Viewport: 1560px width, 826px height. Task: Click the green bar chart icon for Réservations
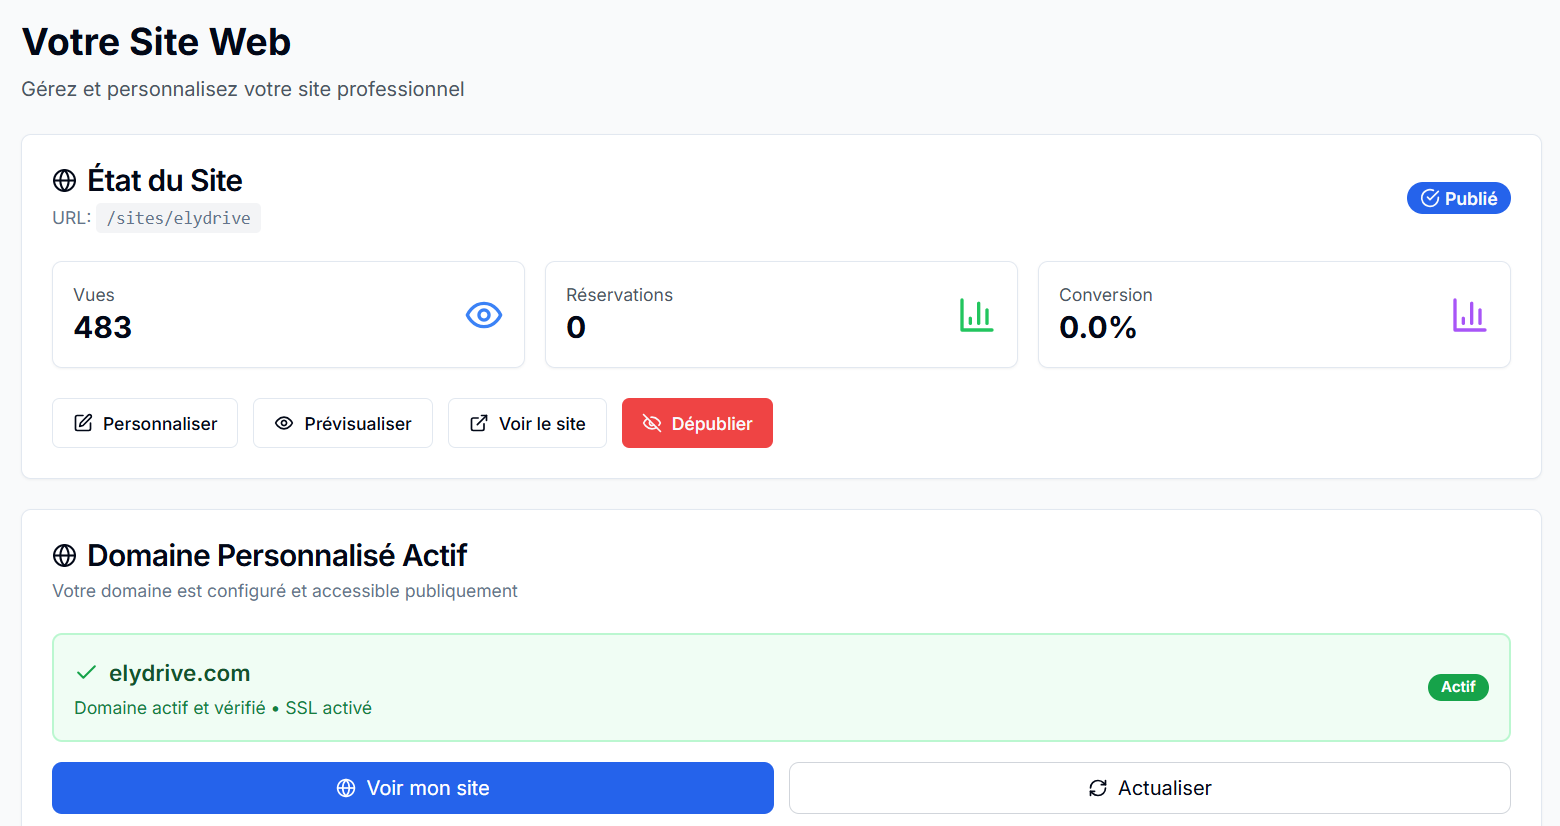tap(976, 315)
